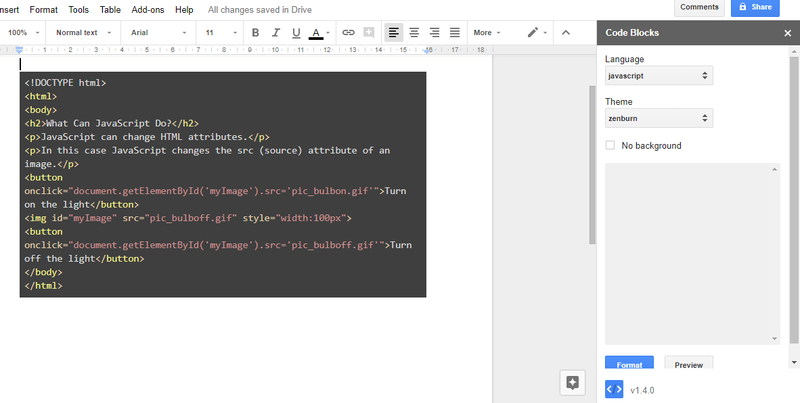
Task: Click the Code Blocks logo icon
Action: pos(614,389)
